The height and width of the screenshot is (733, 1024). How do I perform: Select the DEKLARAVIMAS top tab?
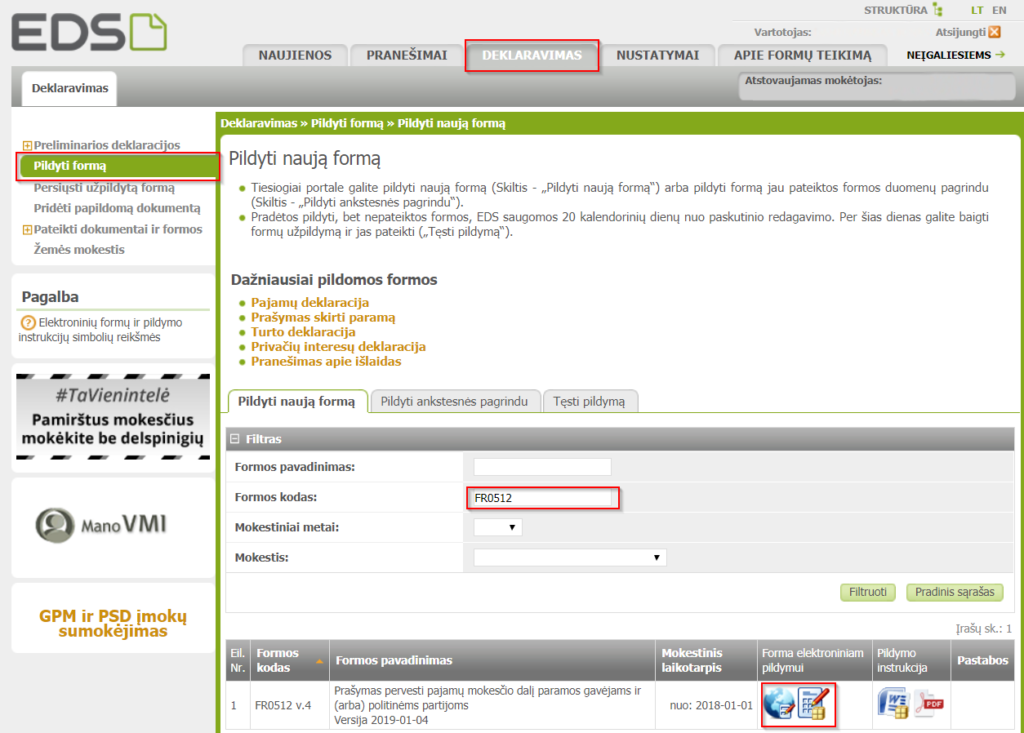pos(532,56)
